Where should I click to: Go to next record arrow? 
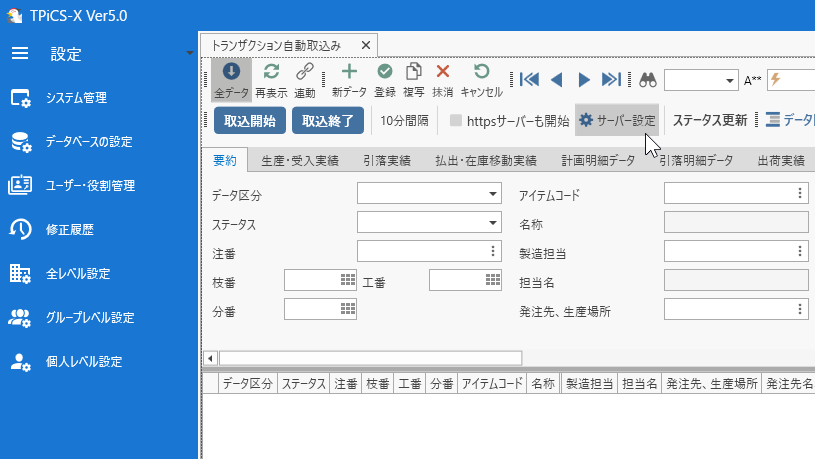584,80
